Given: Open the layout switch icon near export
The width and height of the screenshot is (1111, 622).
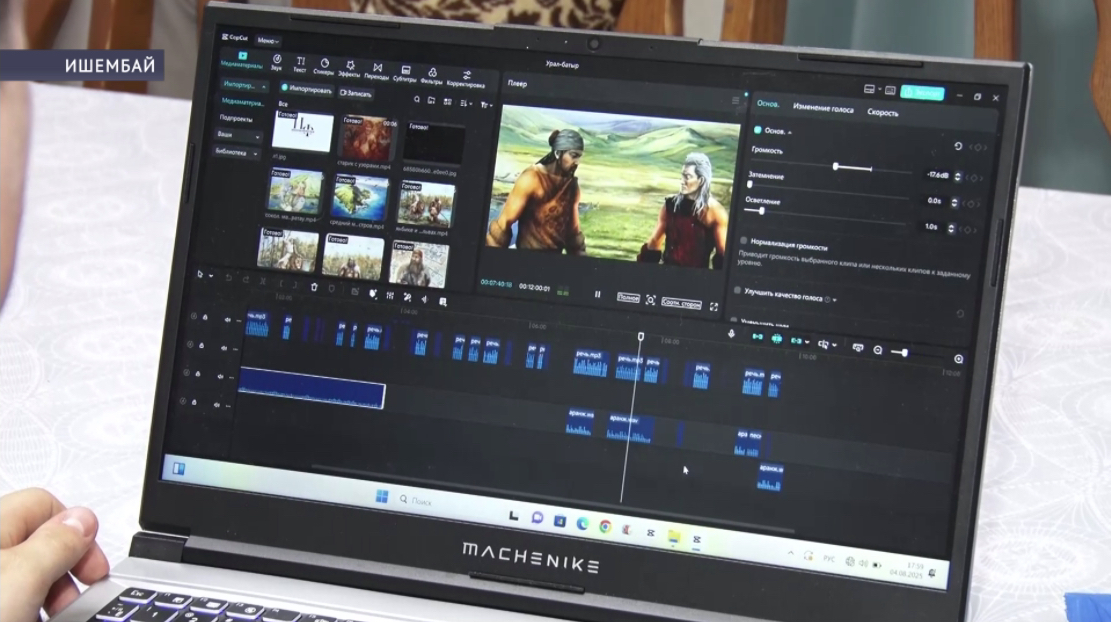Looking at the screenshot, I should click(x=869, y=89).
